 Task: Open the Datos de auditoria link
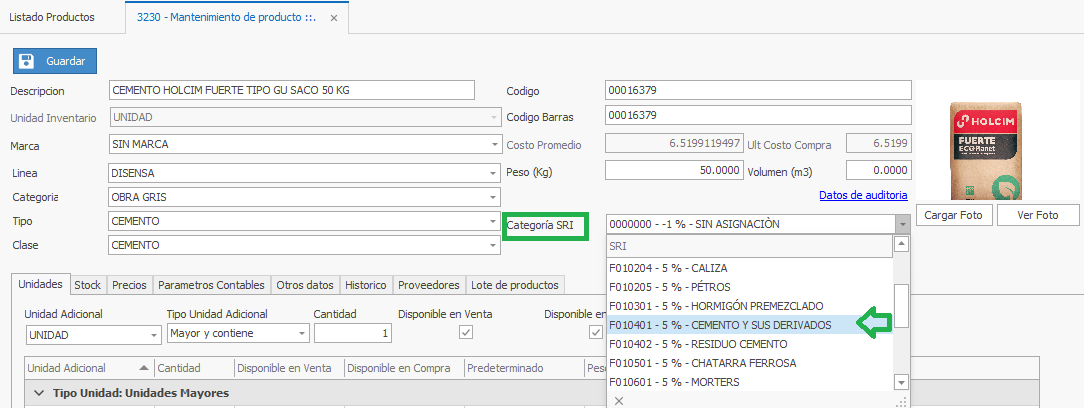click(863, 195)
